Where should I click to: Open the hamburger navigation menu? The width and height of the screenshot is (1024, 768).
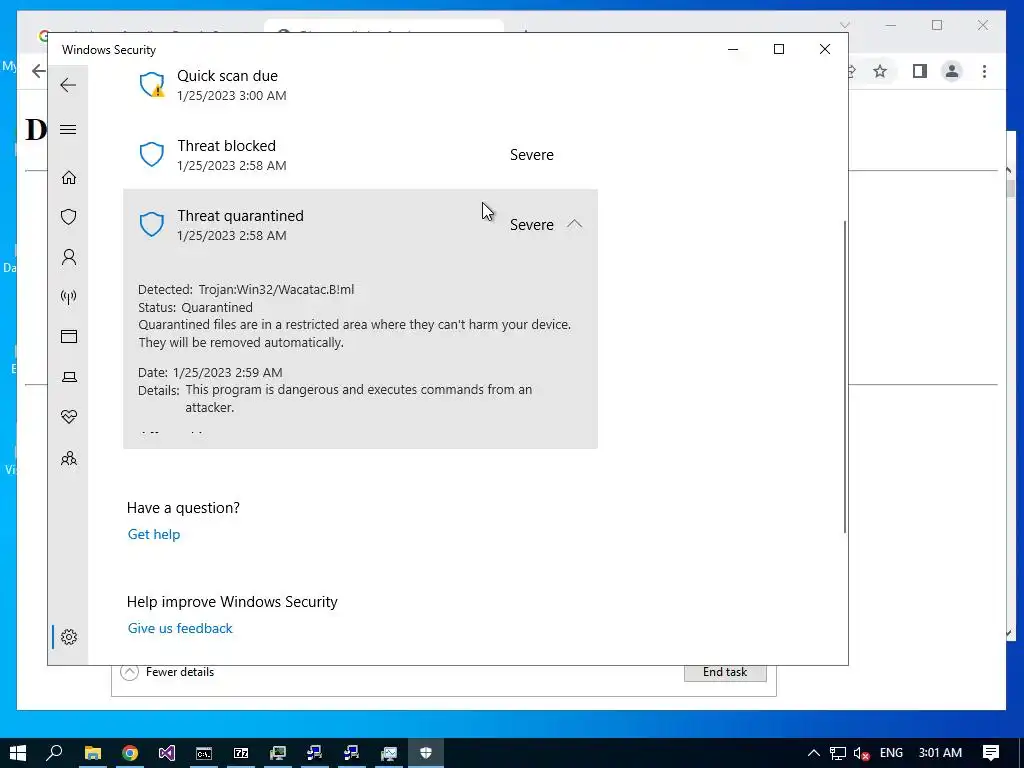tap(68, 129)
